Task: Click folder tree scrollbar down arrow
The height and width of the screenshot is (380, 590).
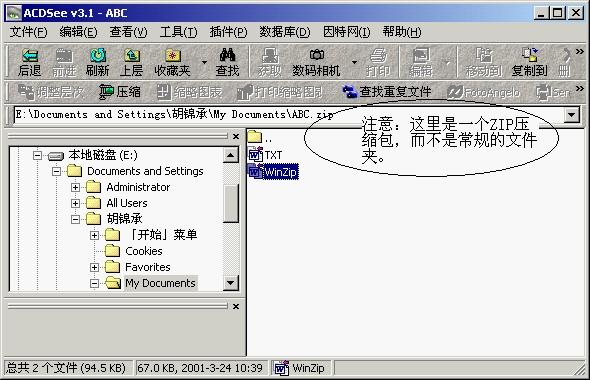Action: click(x=231, y=283)
